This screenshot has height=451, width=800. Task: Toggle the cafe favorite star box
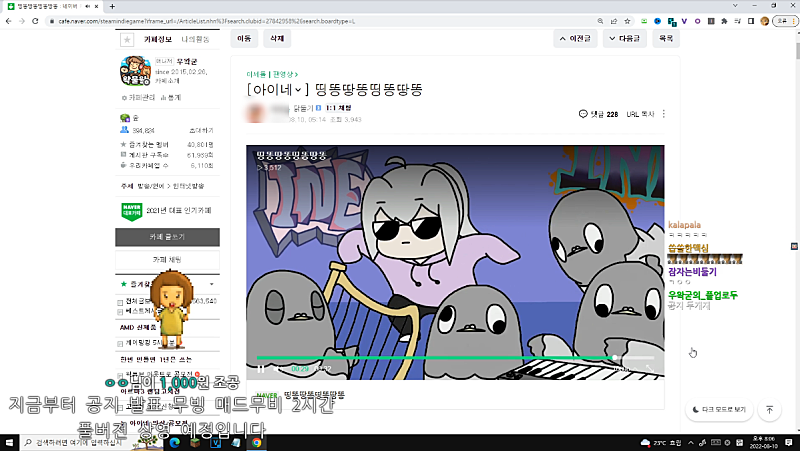click(127, 39)
